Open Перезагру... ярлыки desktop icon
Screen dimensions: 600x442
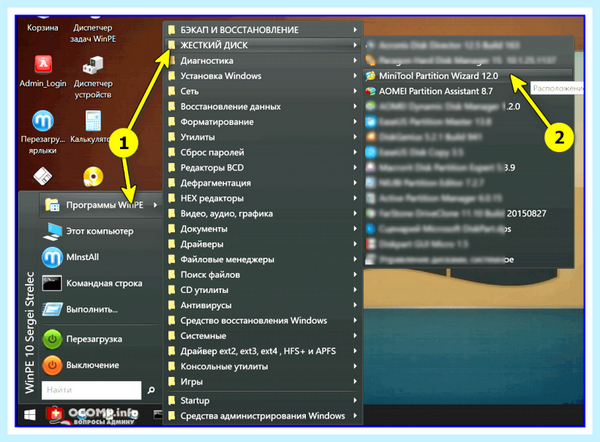coord(43,132)
